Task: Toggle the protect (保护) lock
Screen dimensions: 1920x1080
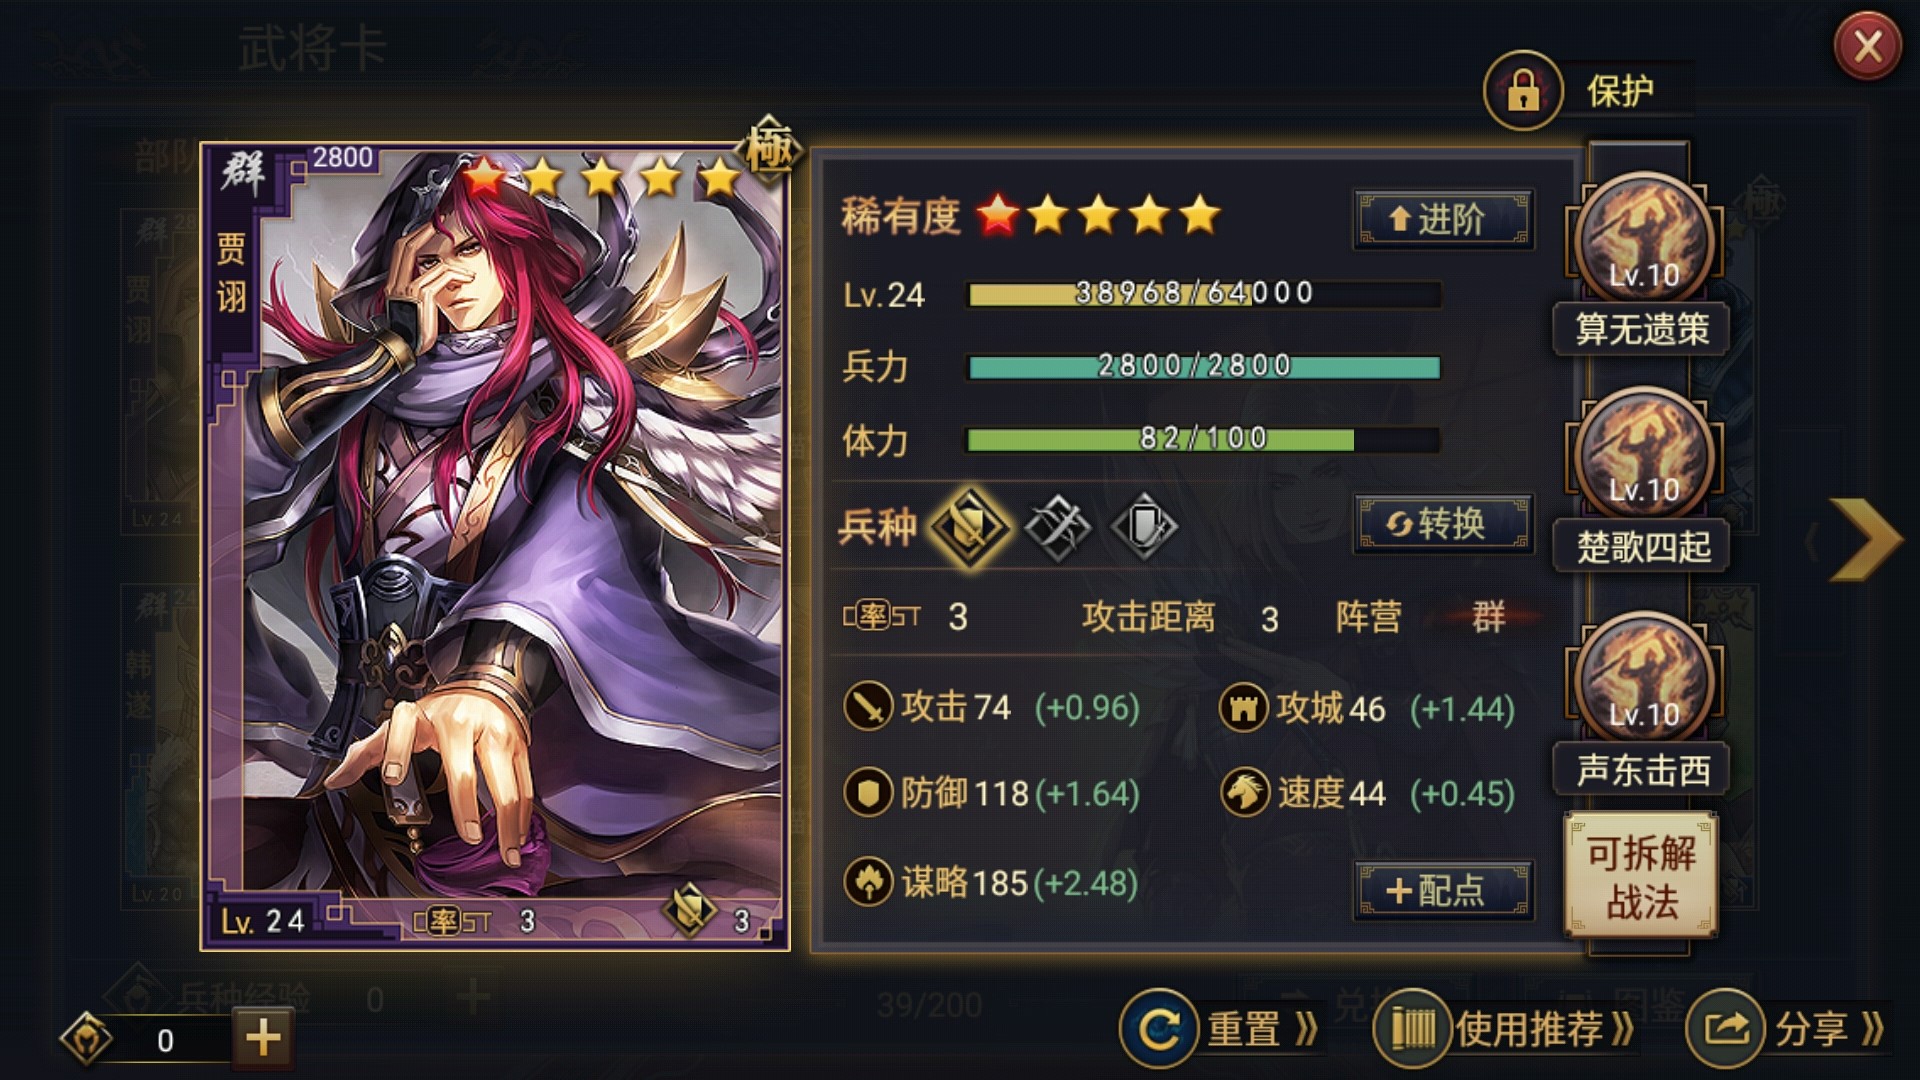Action: pos(1522,91)
